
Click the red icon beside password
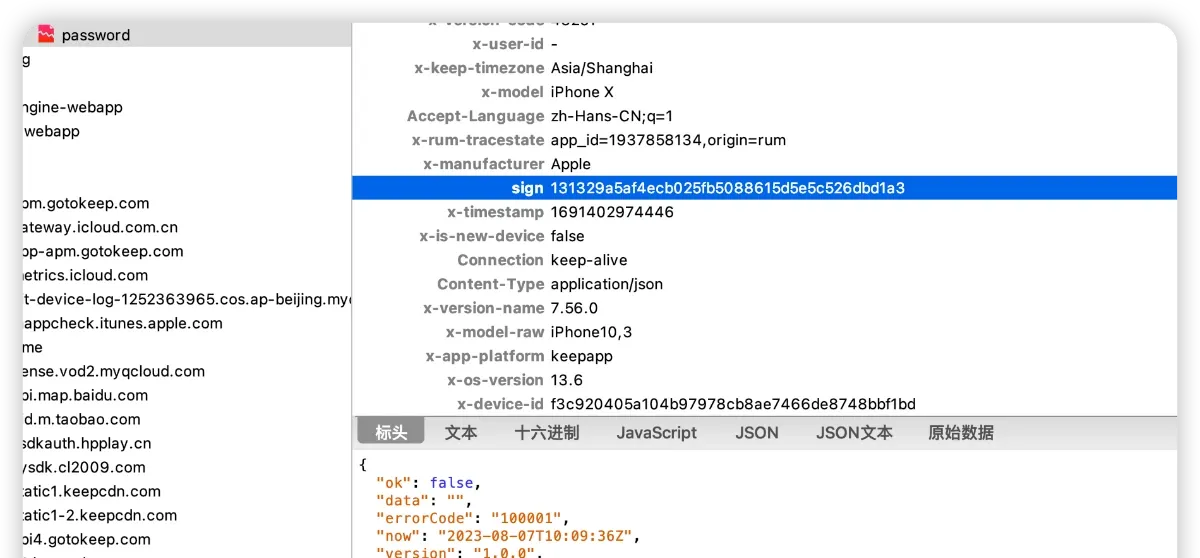(46, 35)
